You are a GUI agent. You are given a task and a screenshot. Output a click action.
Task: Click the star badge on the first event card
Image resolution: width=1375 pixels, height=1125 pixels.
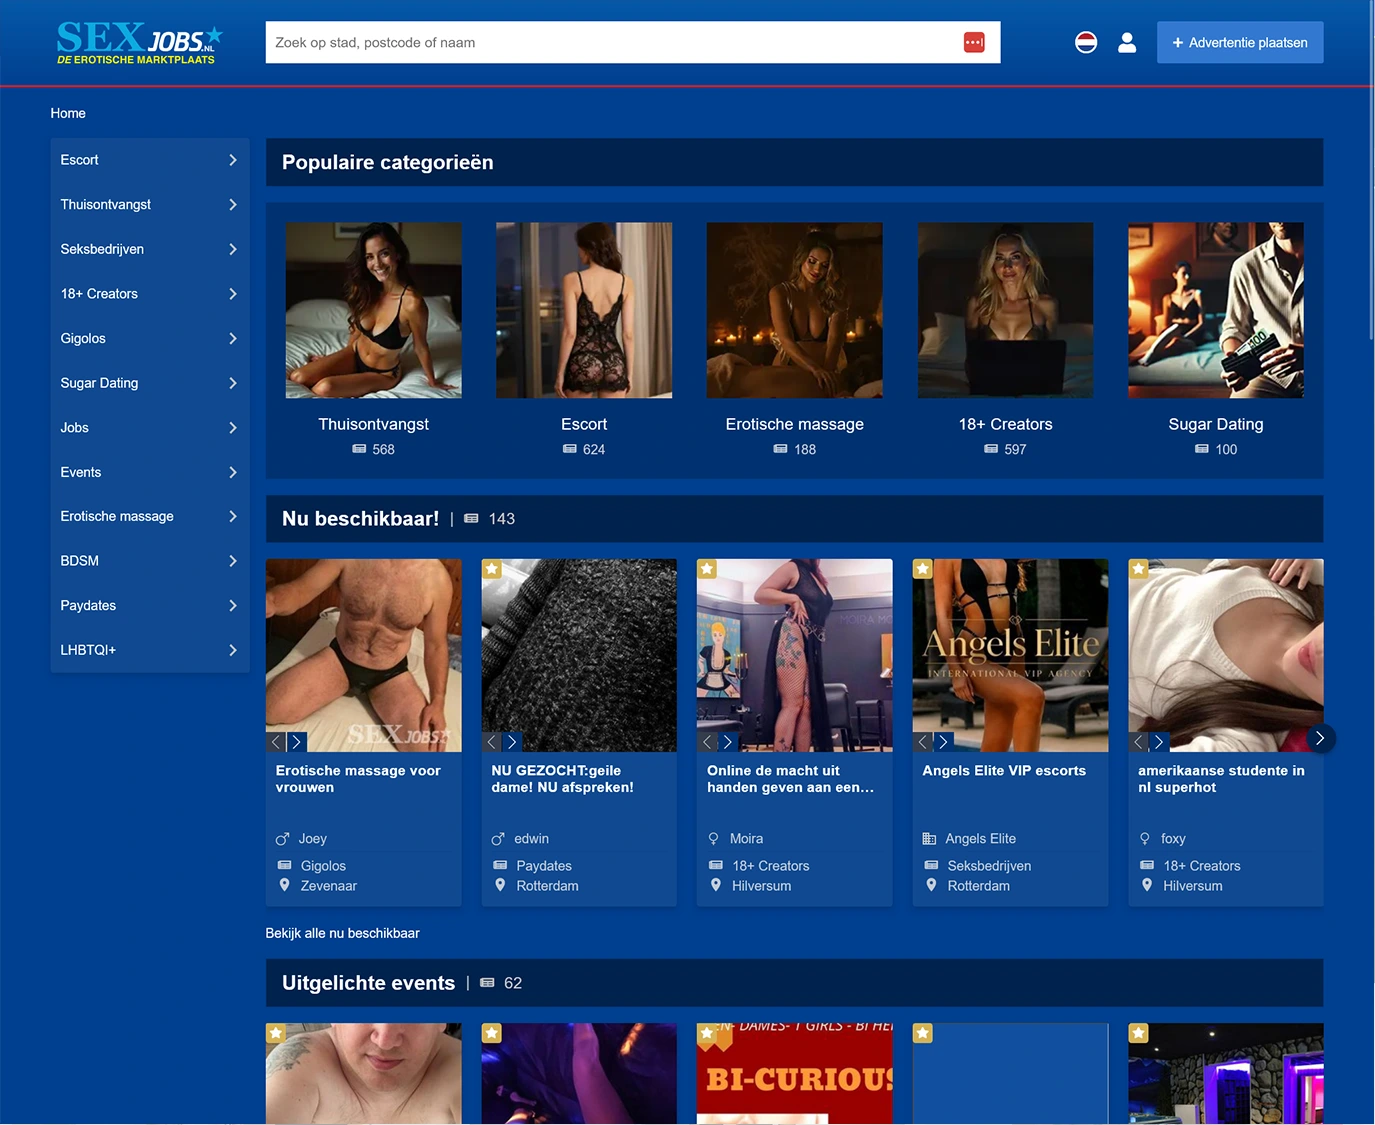pyautogui.click(x=276, y=1033)
